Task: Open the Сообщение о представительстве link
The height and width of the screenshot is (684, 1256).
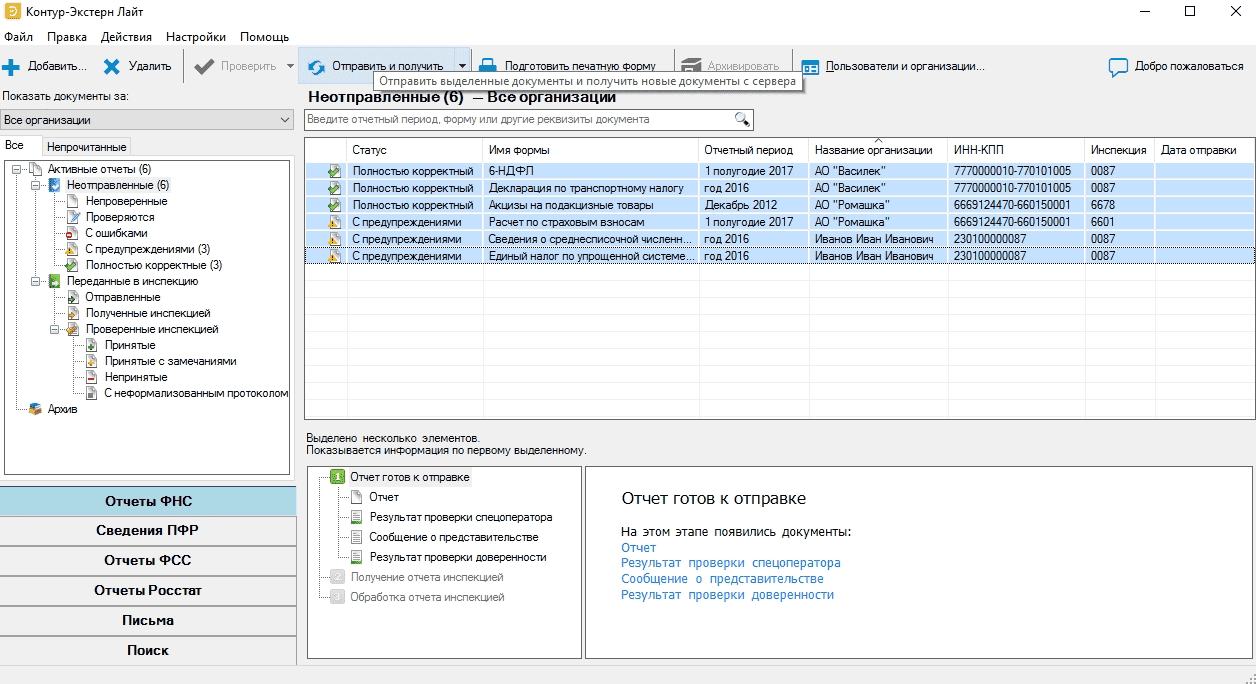Action: click(x=722, y=579)
